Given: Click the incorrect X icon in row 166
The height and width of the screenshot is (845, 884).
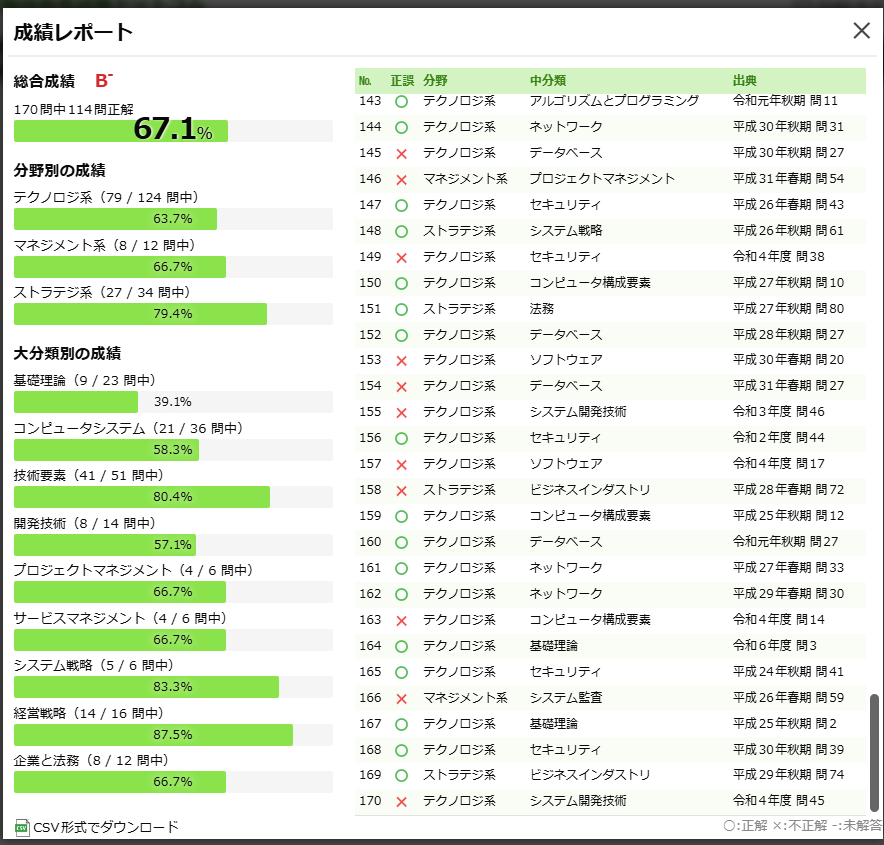Looking at the screenshot, I should (x=401, y=698).
